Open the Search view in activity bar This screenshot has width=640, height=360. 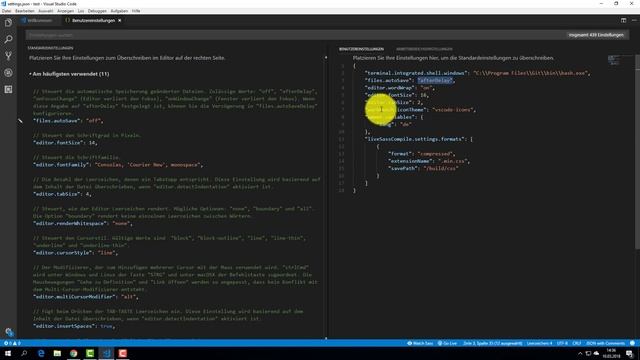point(8,39)
